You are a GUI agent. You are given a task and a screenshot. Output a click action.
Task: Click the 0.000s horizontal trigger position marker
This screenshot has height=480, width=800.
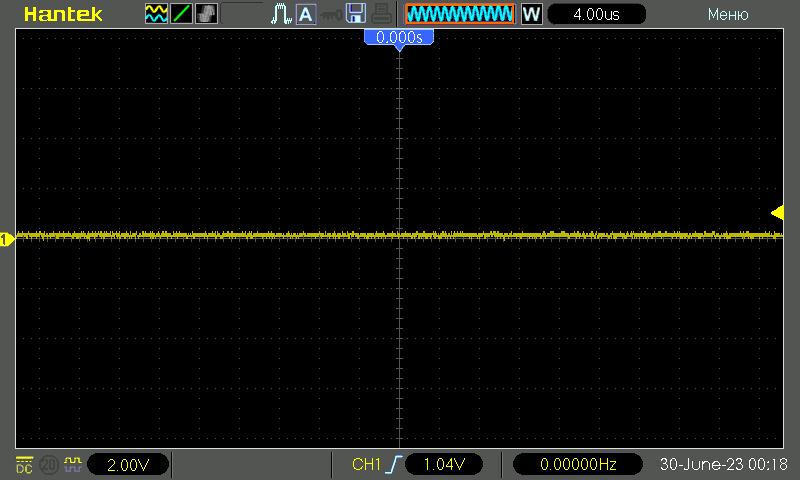pos(399,37)
